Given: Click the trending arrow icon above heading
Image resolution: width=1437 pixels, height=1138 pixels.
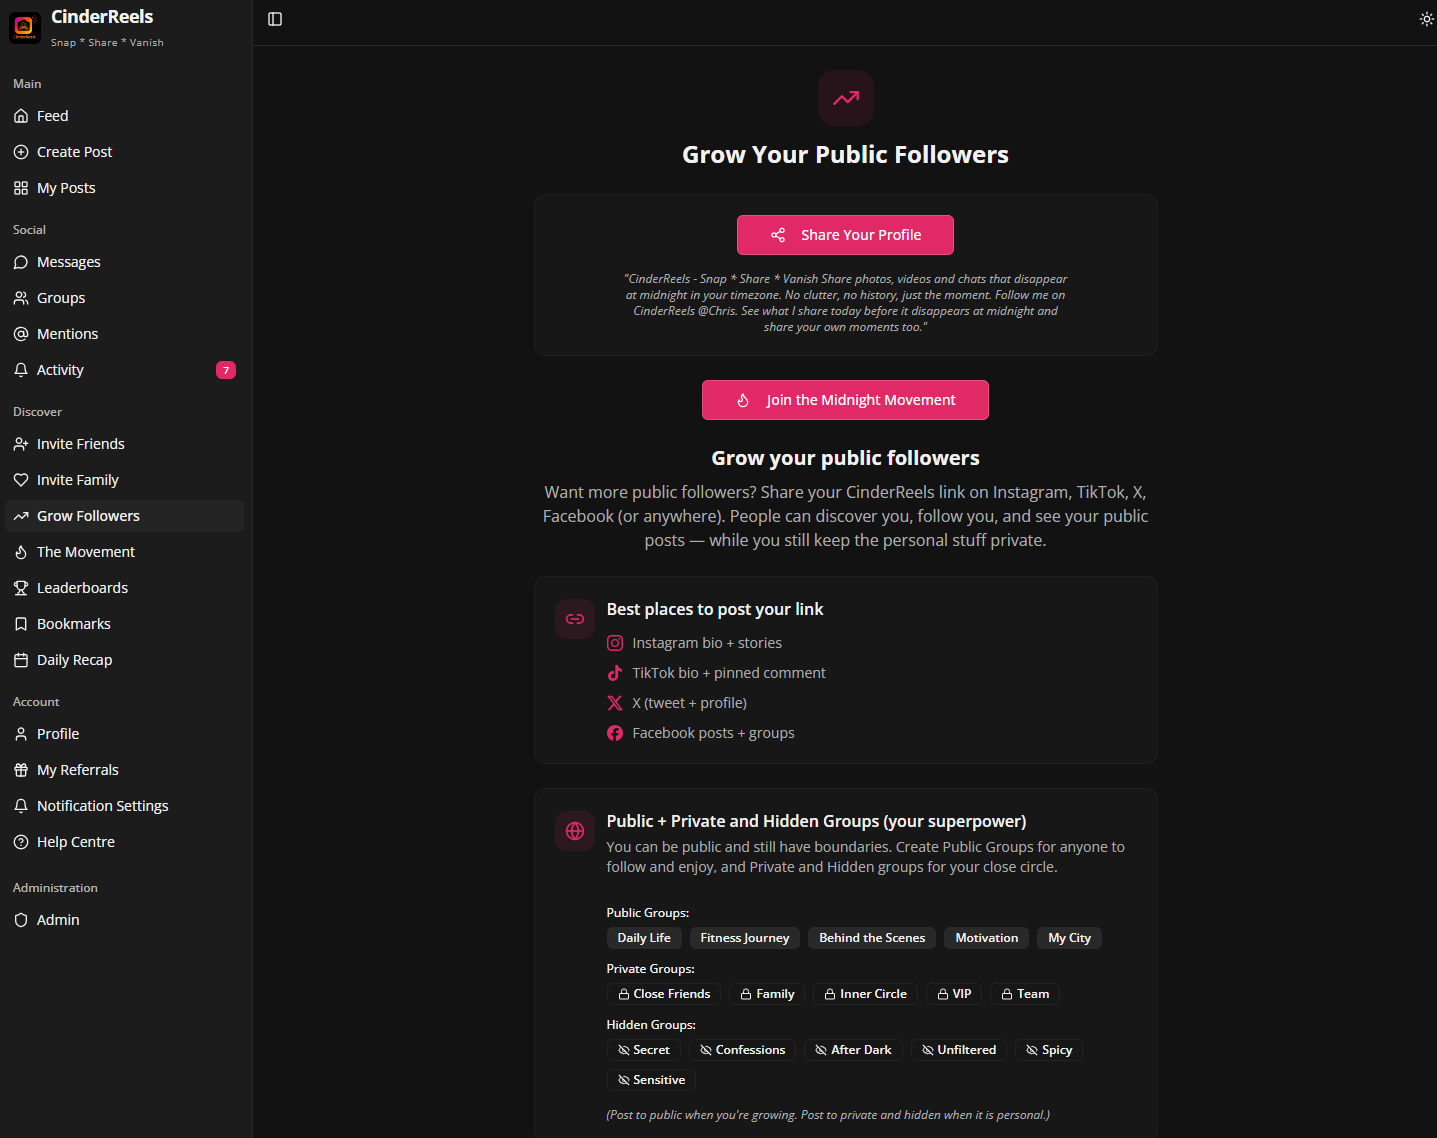Looking at the screenshot, I should click(x=846, y=98).
